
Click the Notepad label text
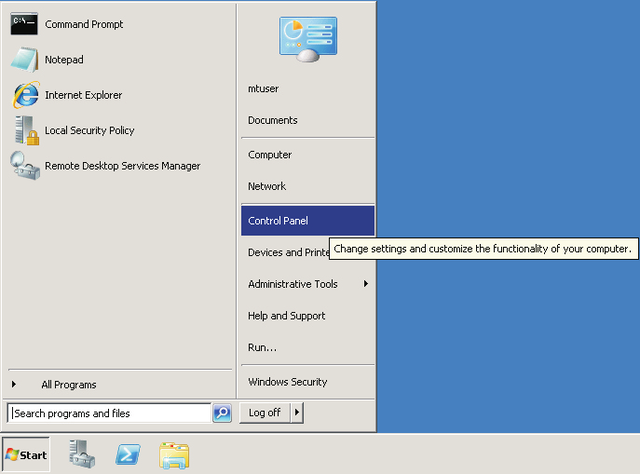point(64,60)
